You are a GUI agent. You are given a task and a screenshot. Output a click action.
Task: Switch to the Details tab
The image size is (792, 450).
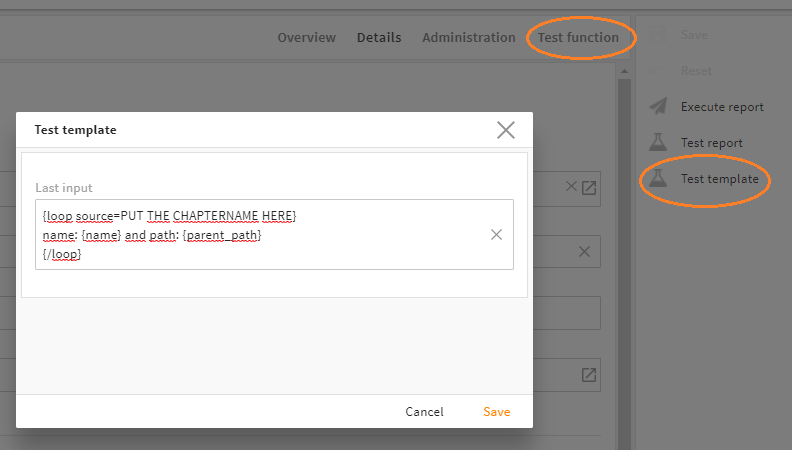pos(379,37)
